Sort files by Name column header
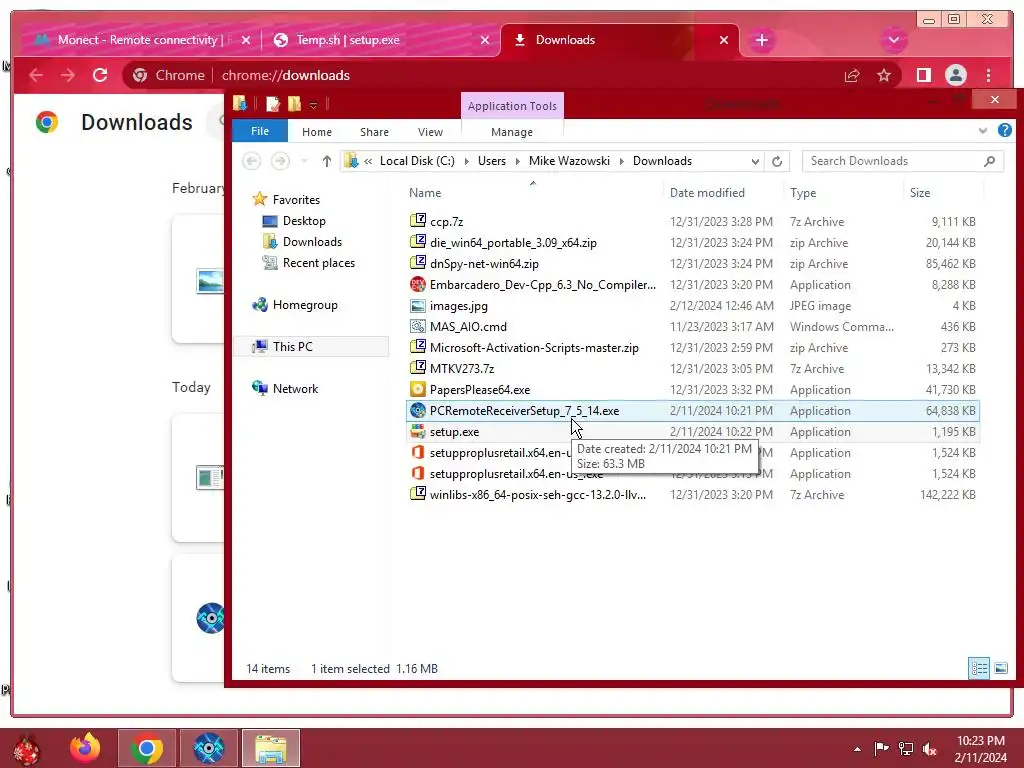 pyautogui.click(x=425, y=193)
